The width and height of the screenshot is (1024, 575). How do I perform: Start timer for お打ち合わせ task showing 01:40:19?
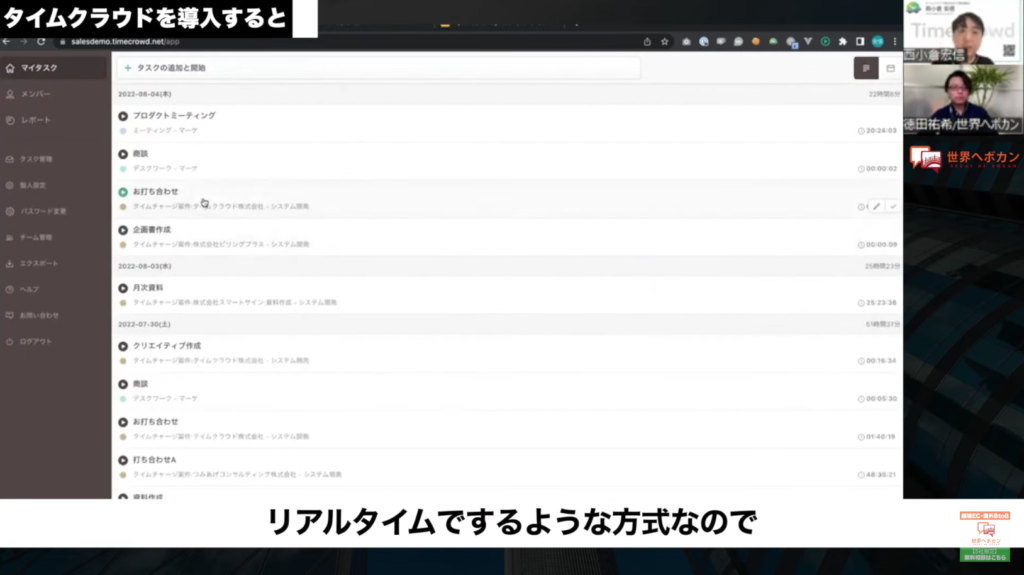coord(123,422)
